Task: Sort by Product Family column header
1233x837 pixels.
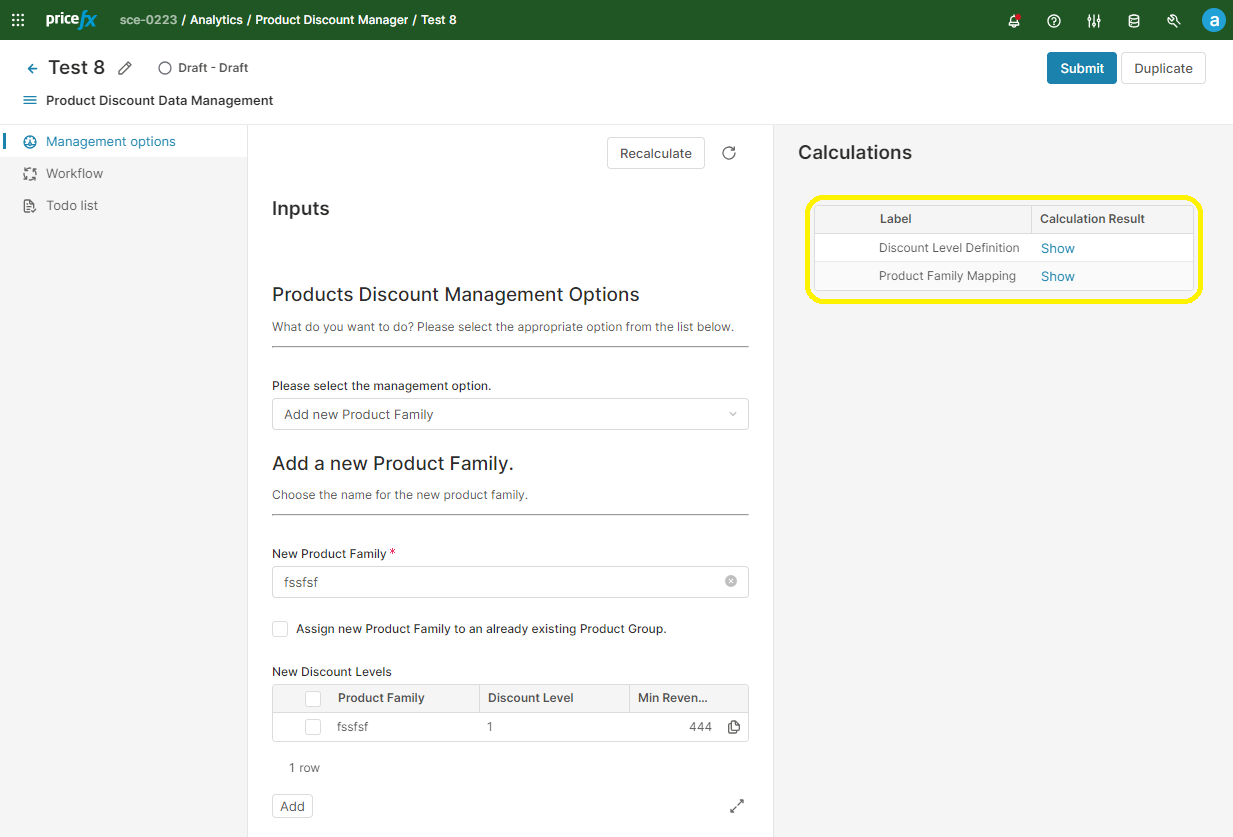Action: [381, 698]
